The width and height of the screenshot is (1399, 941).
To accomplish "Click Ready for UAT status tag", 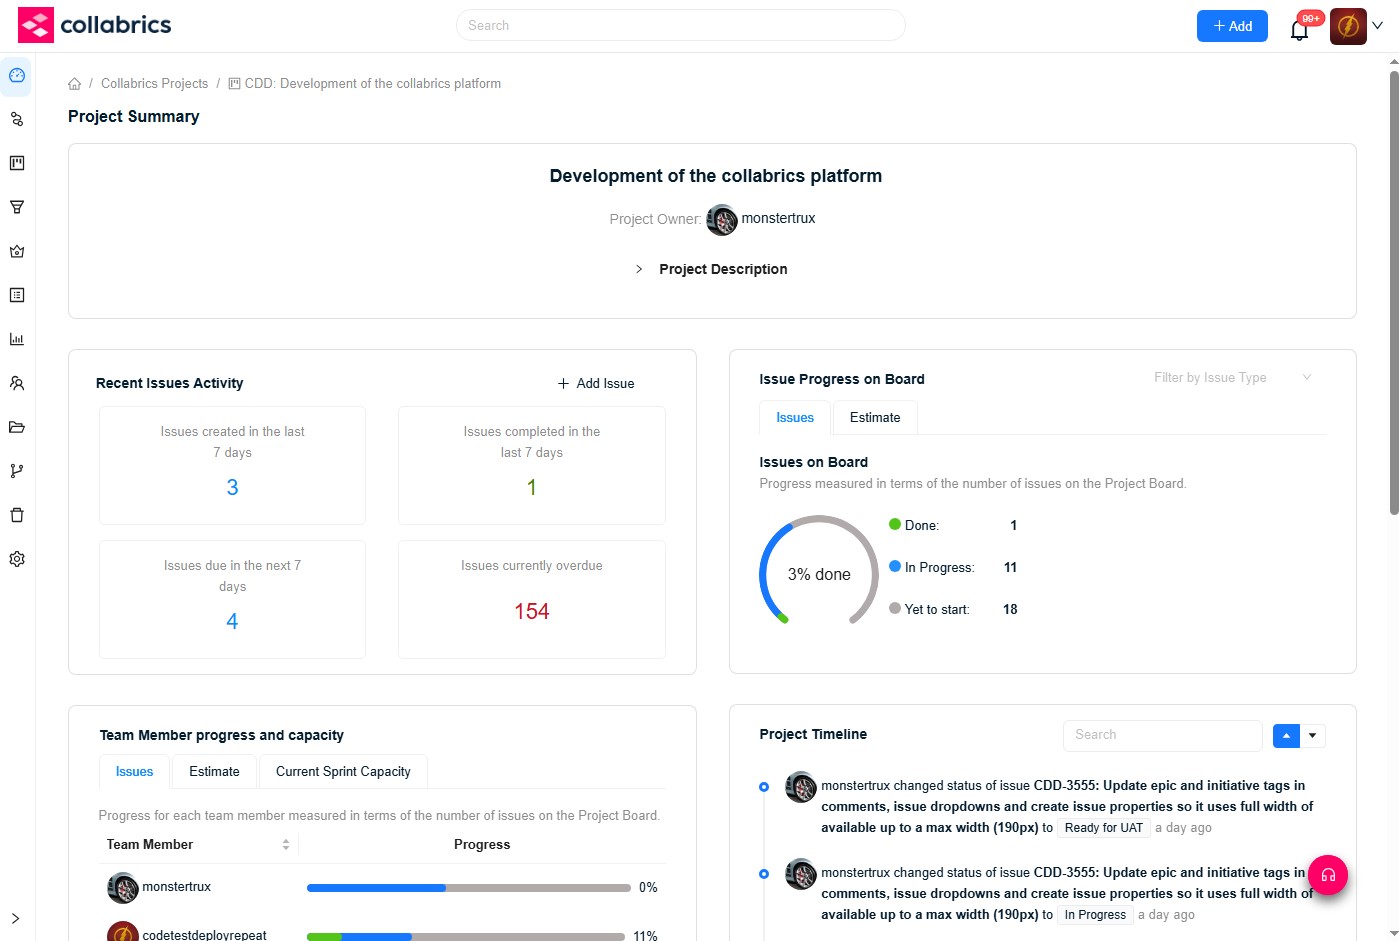I will pos(1103,828).
